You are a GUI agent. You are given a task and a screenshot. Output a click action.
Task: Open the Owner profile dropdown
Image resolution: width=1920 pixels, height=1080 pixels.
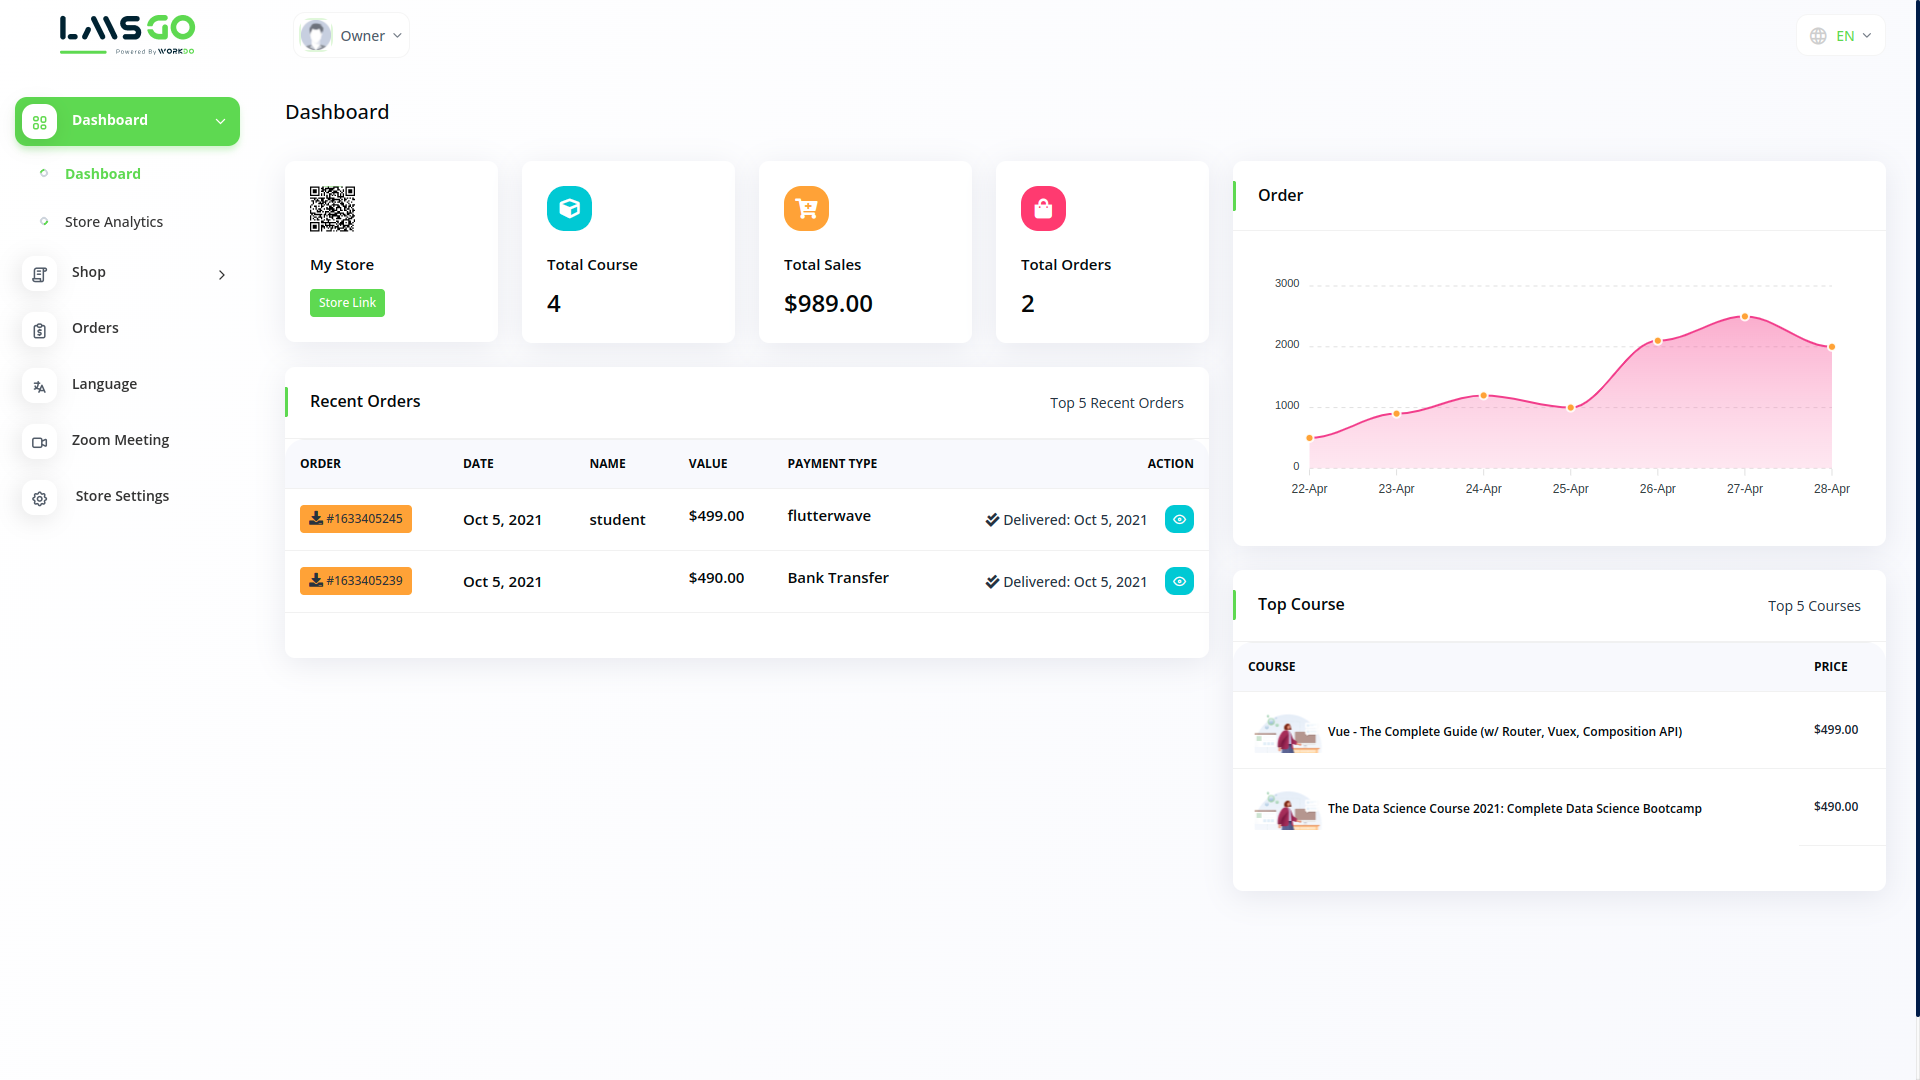pos(352,36)
